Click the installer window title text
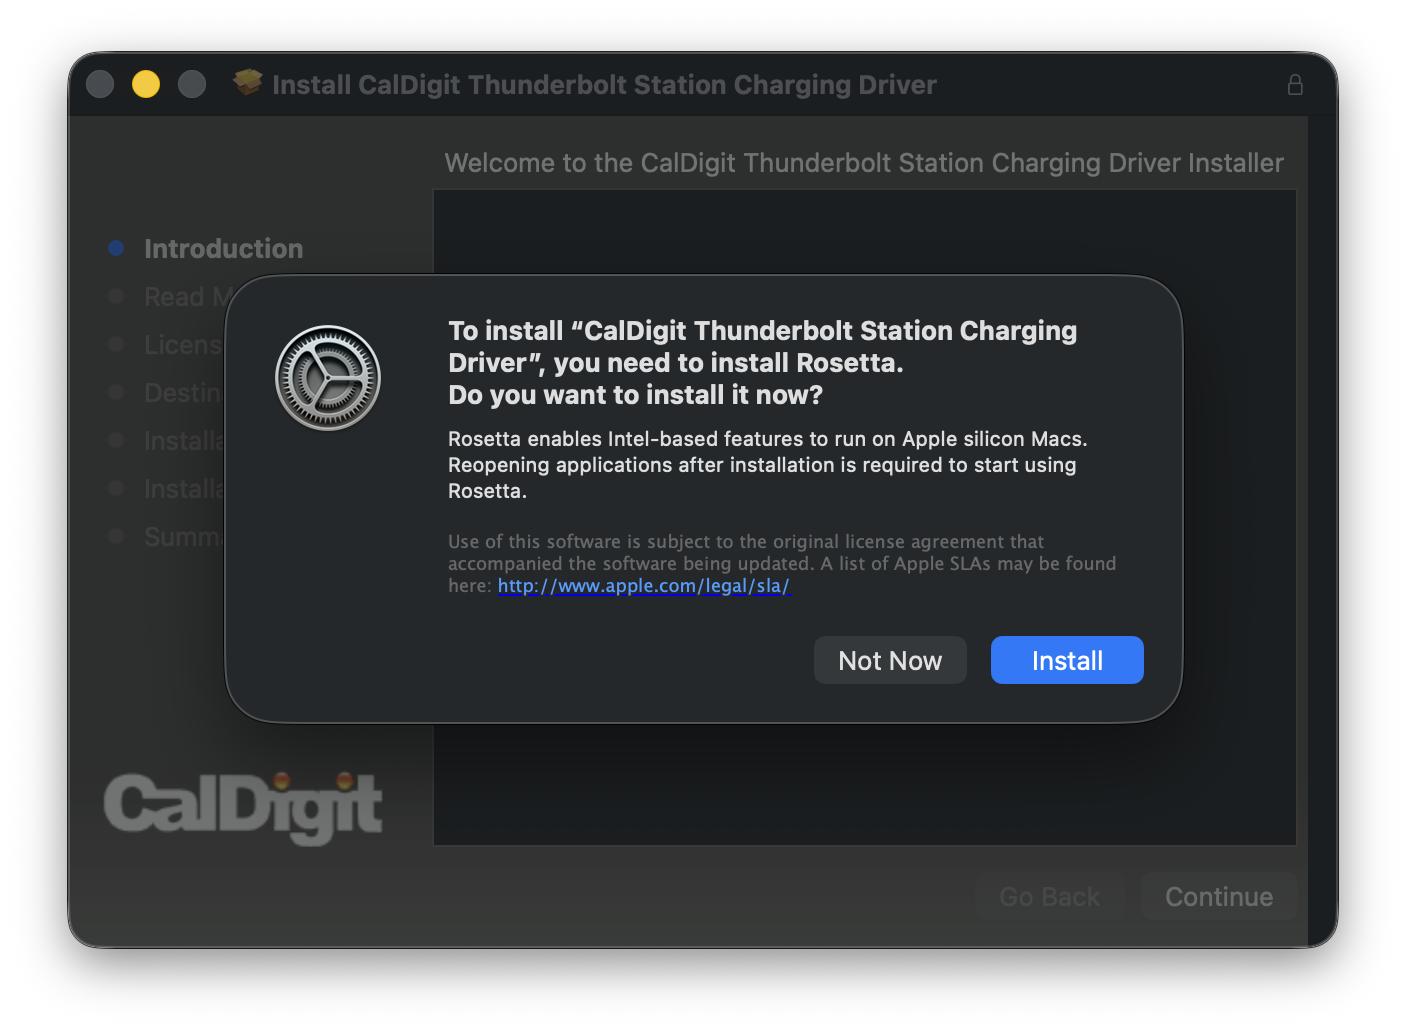 (x=604, y=85)
